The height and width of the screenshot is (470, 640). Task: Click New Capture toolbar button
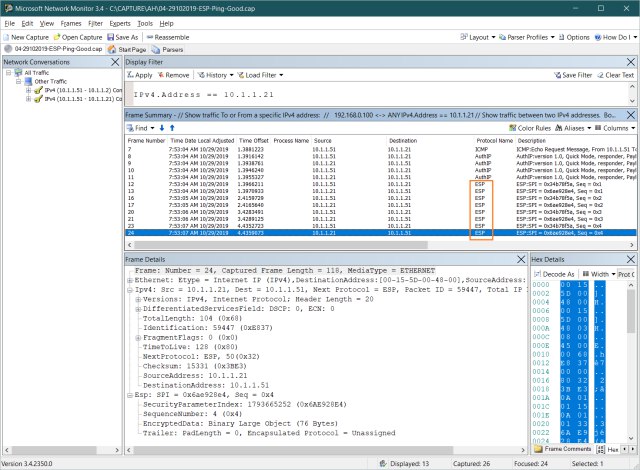point(26,37)
